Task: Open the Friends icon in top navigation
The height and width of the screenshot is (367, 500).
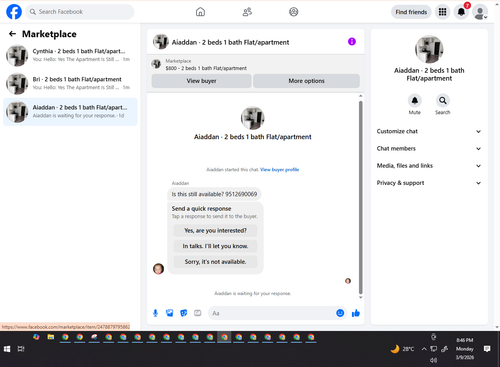Action: 247,12
